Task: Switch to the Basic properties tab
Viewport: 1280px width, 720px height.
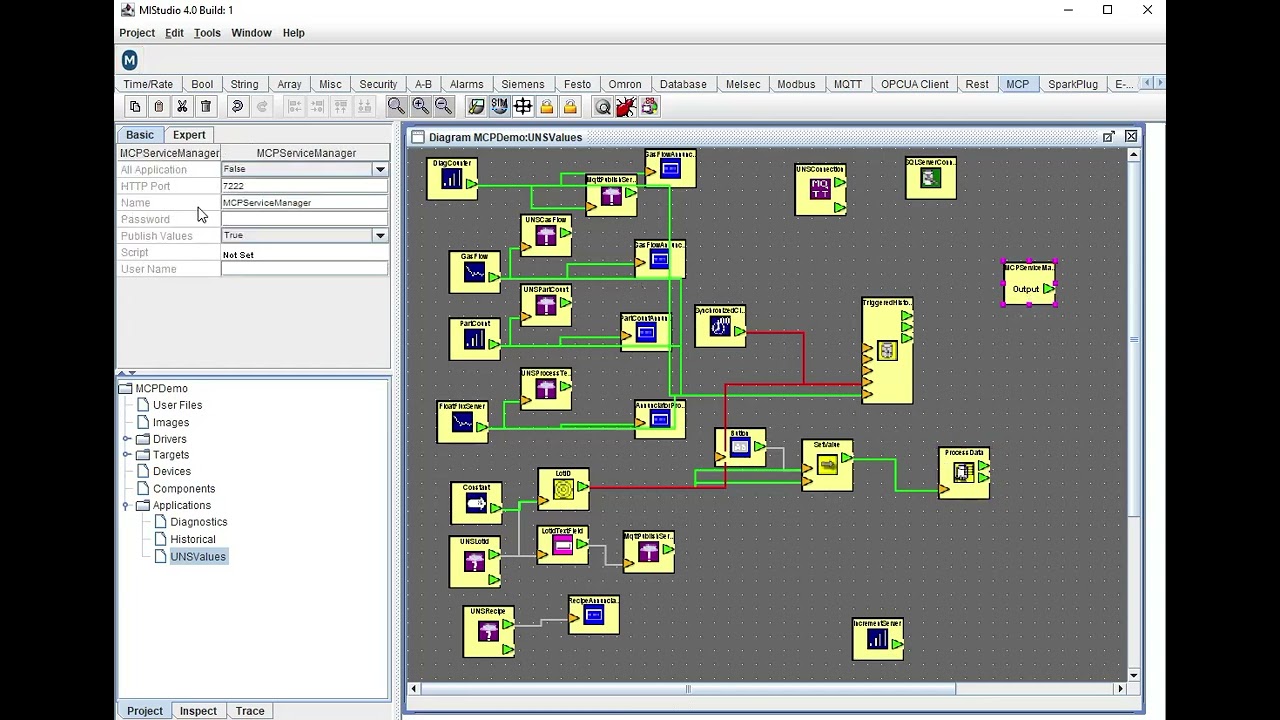Action: pos(140,135)
